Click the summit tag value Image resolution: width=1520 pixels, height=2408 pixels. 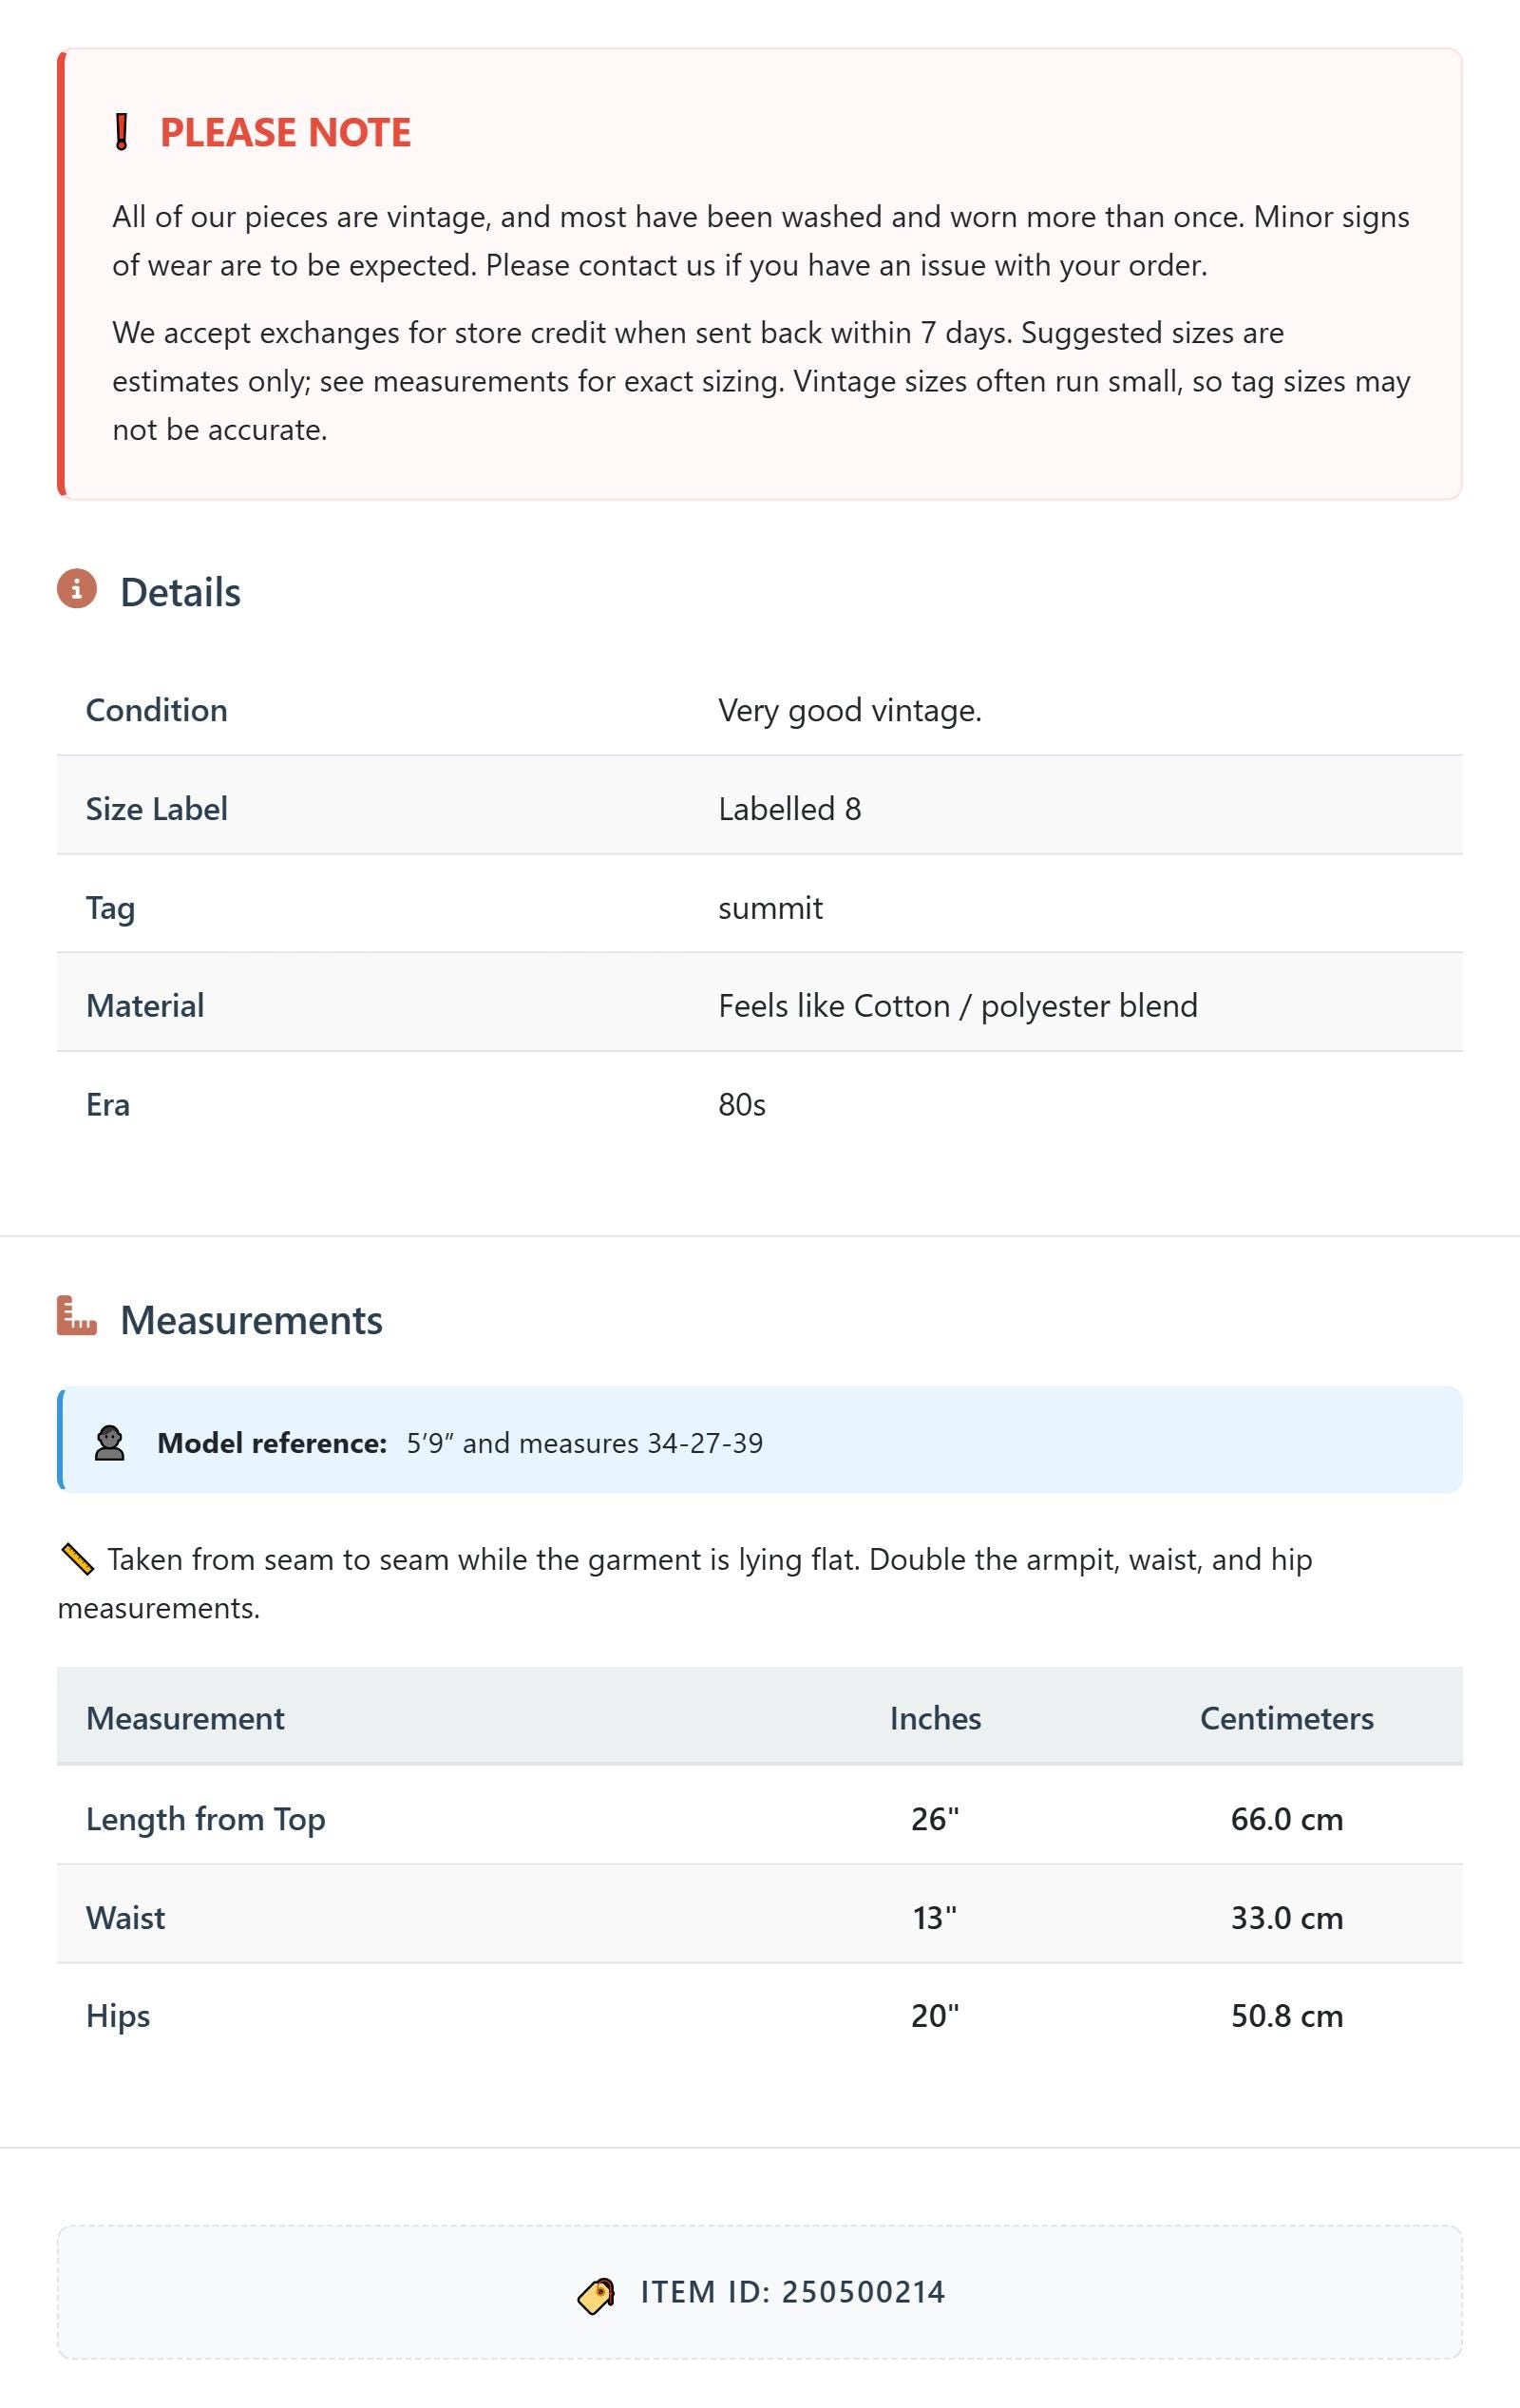pyautogui.click(x=770, y=908)
